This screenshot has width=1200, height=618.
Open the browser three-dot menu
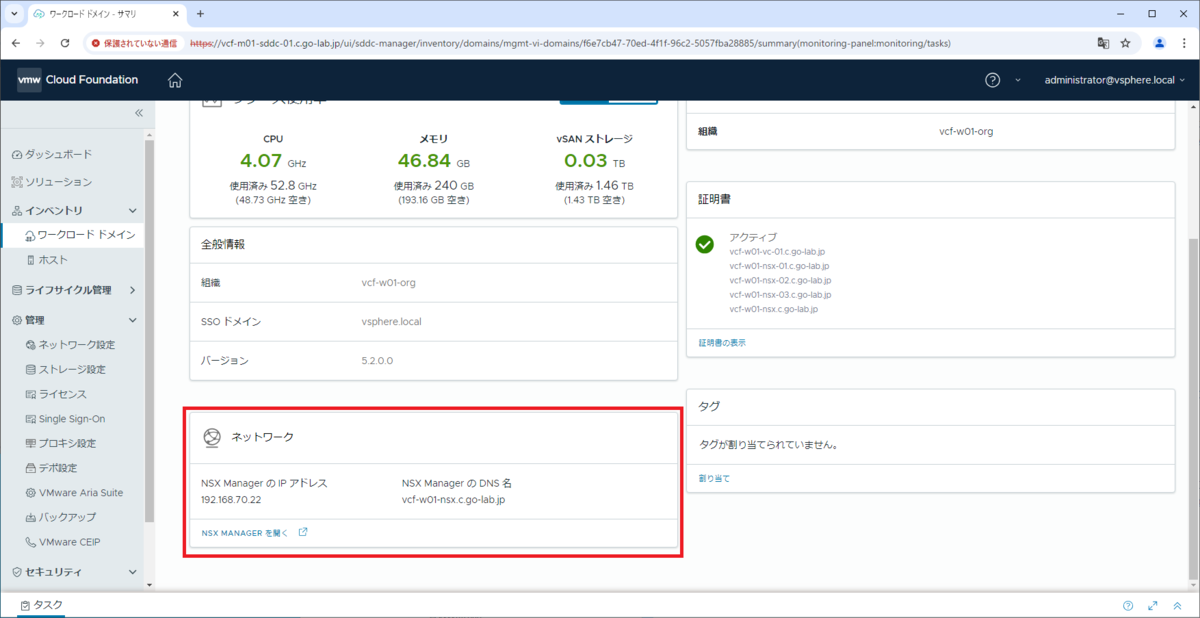coord(1184,43)
